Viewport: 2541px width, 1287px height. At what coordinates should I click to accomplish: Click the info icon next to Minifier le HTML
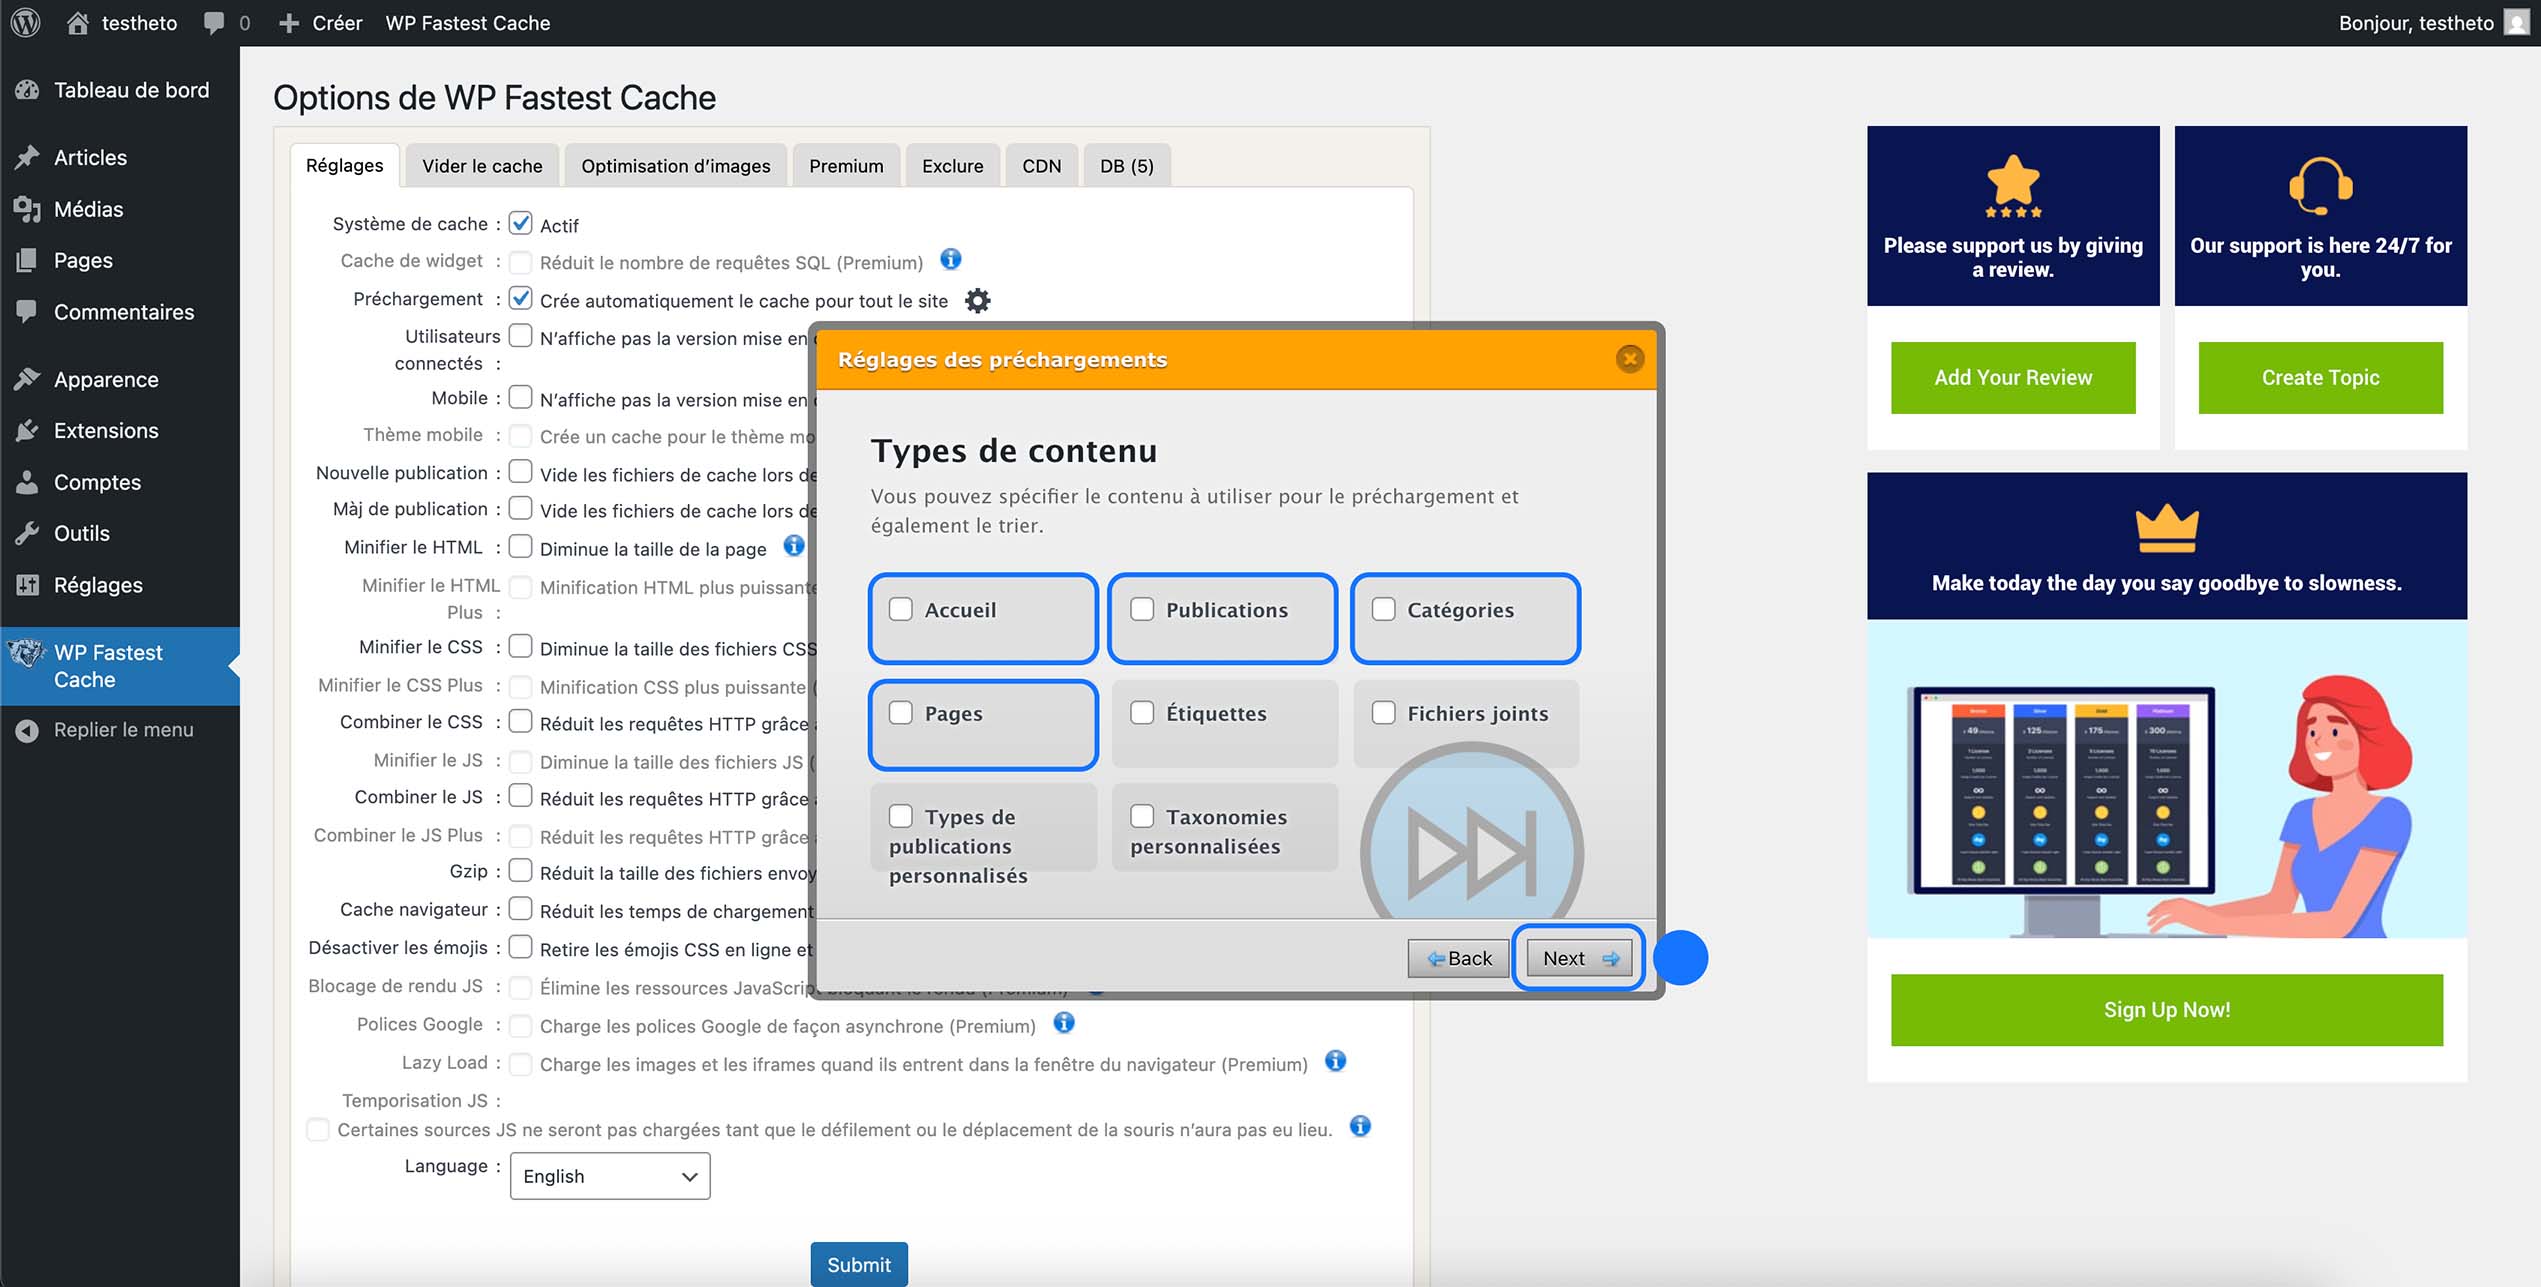[793, 546]
